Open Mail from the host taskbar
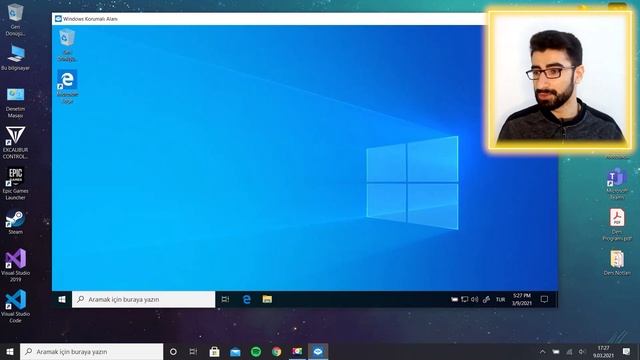Screen dimensions: 640x360 tap(235, 352)
